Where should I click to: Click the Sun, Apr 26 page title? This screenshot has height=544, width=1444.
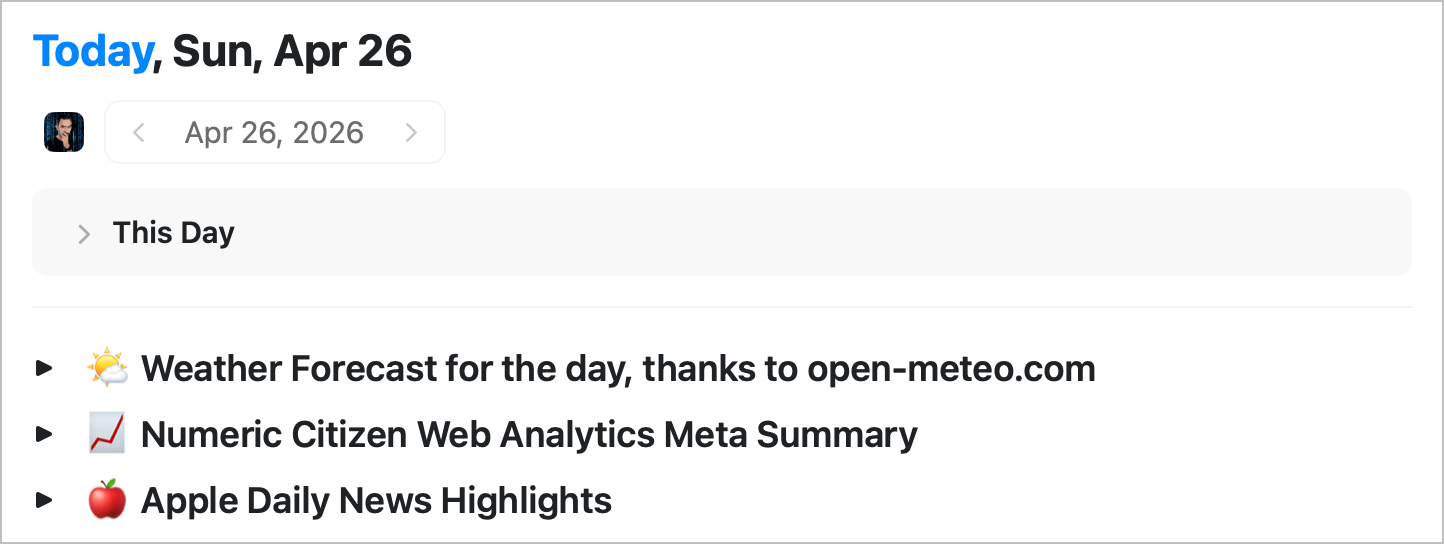(292, 51)
